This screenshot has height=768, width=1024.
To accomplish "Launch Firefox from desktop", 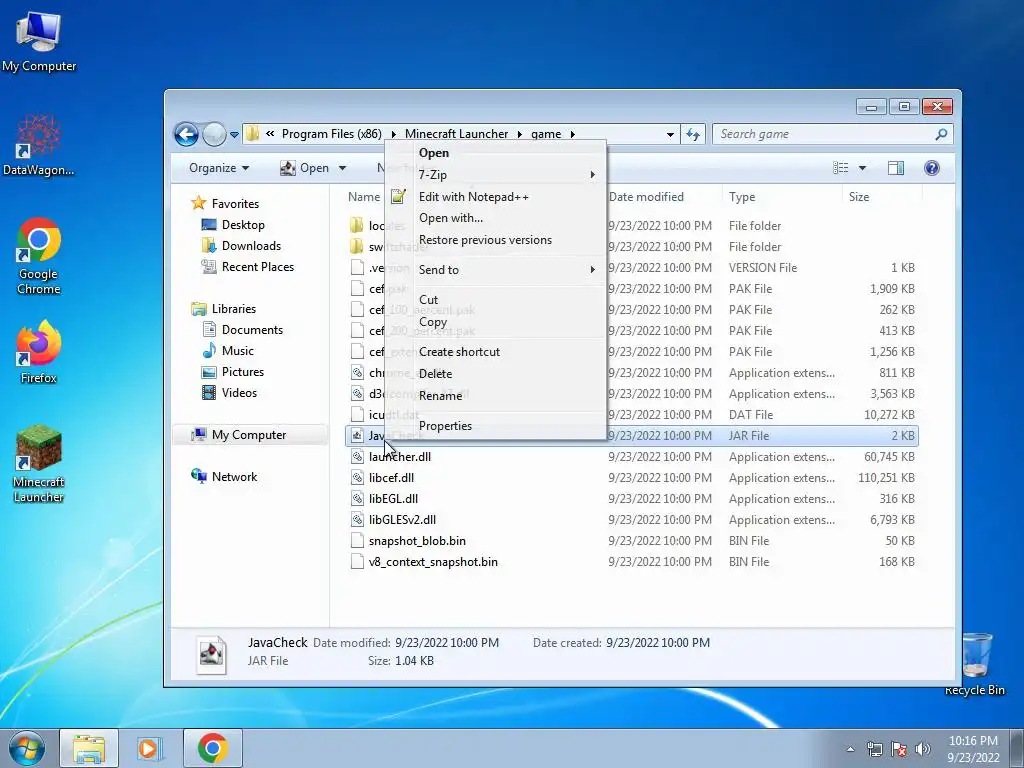I will pos(39,351).
